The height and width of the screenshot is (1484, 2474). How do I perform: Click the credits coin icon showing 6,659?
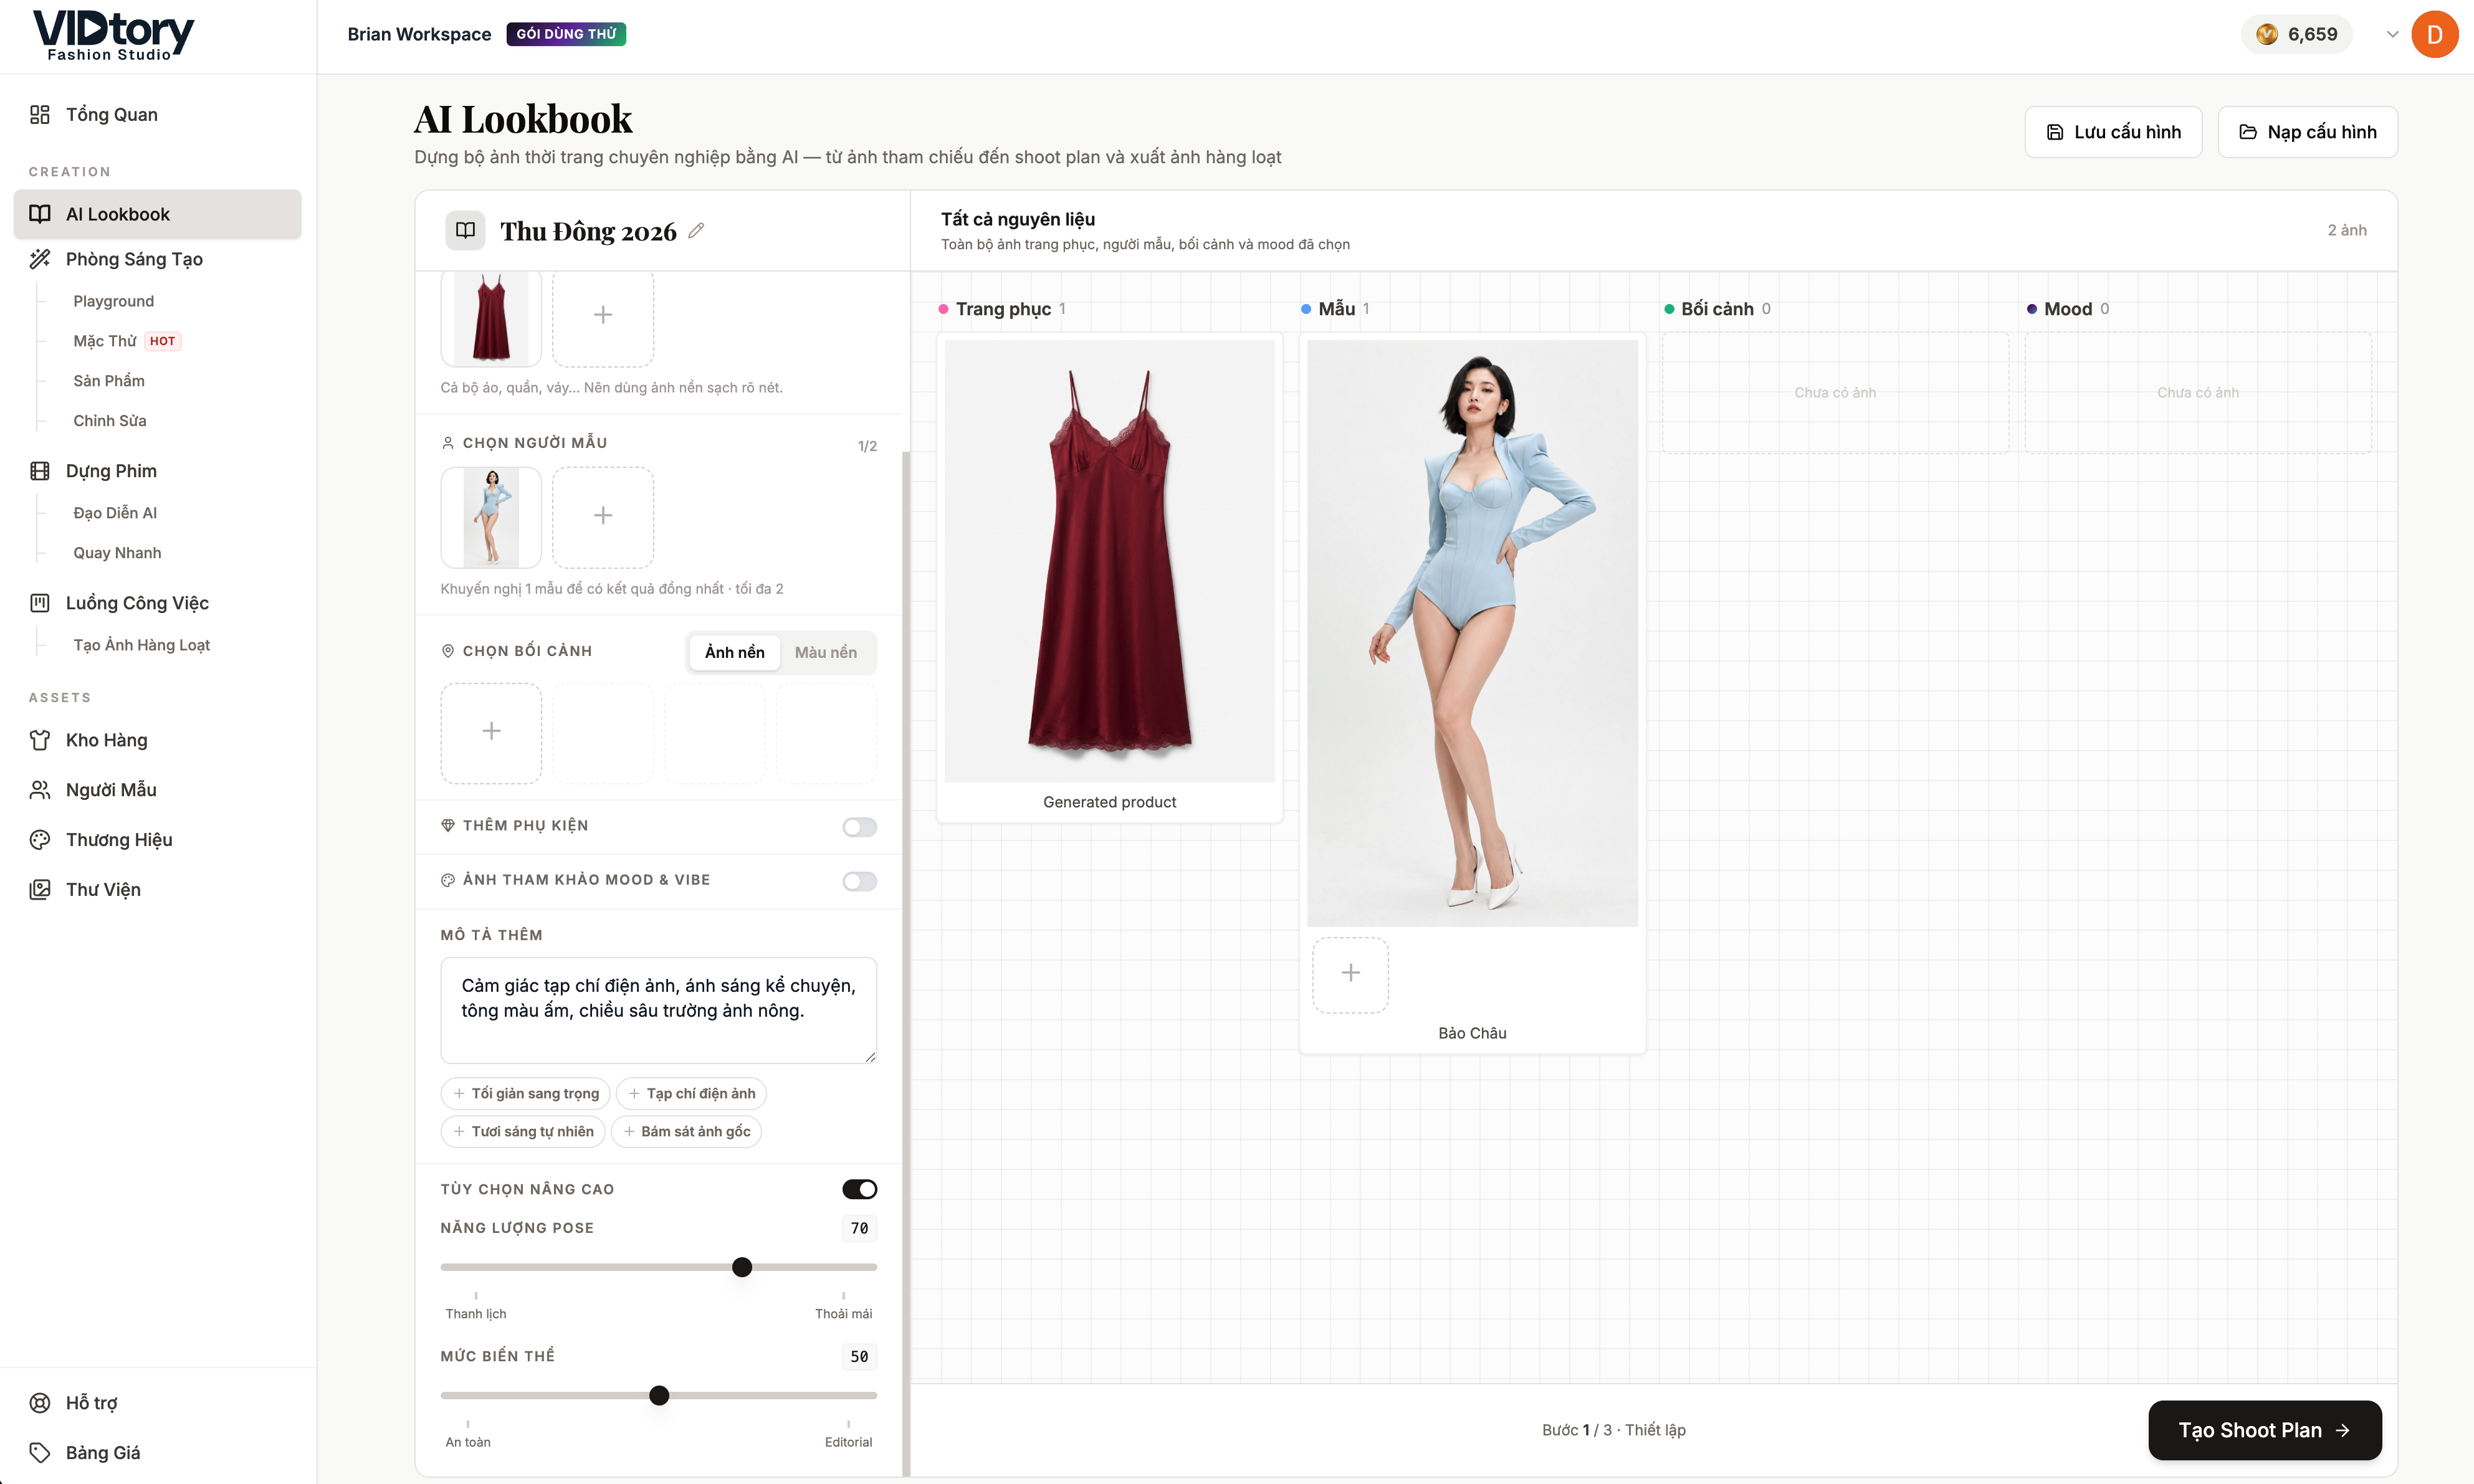2267,34
